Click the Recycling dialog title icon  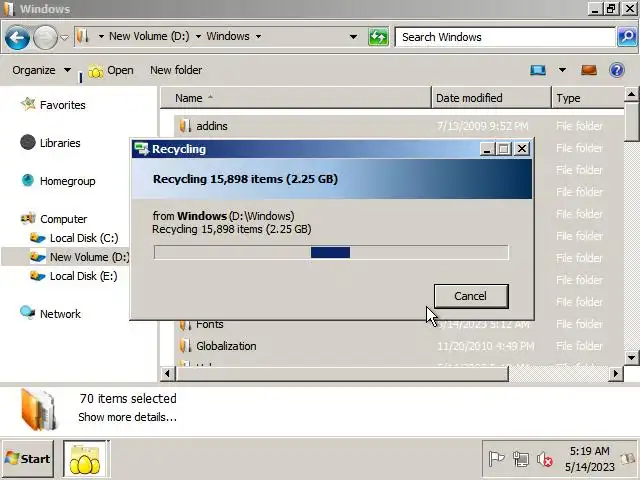tap(141, 149)
